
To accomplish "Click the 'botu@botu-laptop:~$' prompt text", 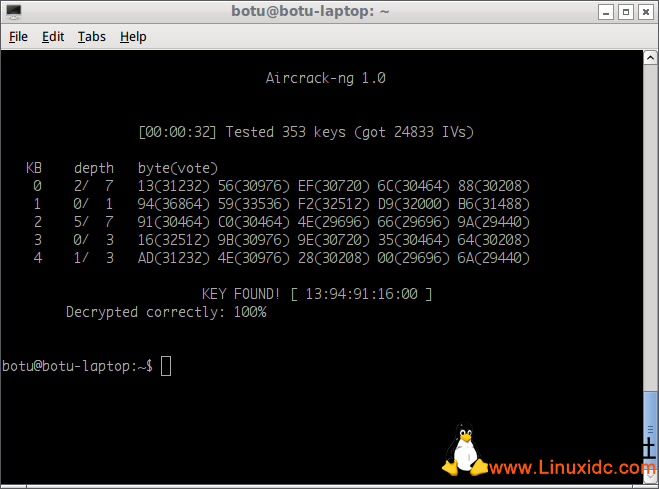I will [x=77, y=366].
